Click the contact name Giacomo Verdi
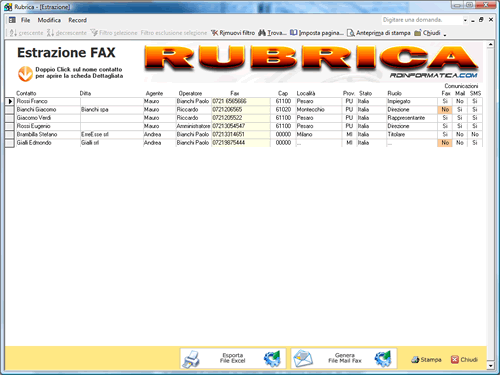 click(x=34, y=118)
